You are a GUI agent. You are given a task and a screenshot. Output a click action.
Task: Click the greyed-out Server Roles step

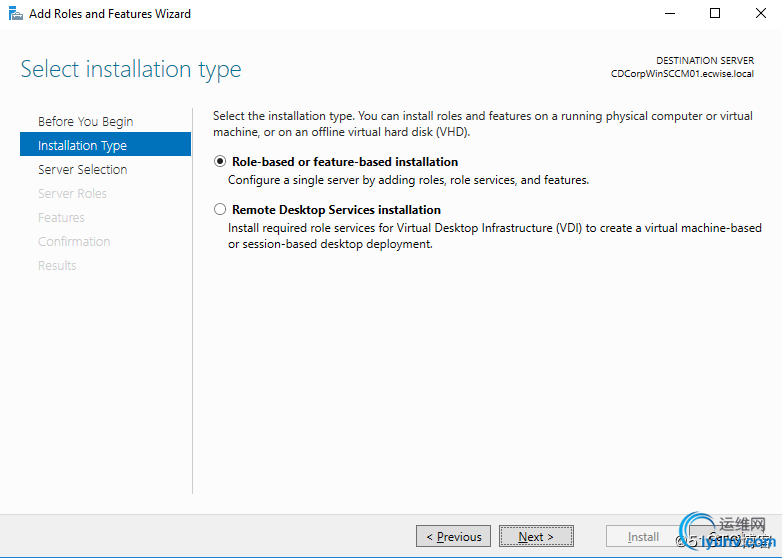pos(72,193)
